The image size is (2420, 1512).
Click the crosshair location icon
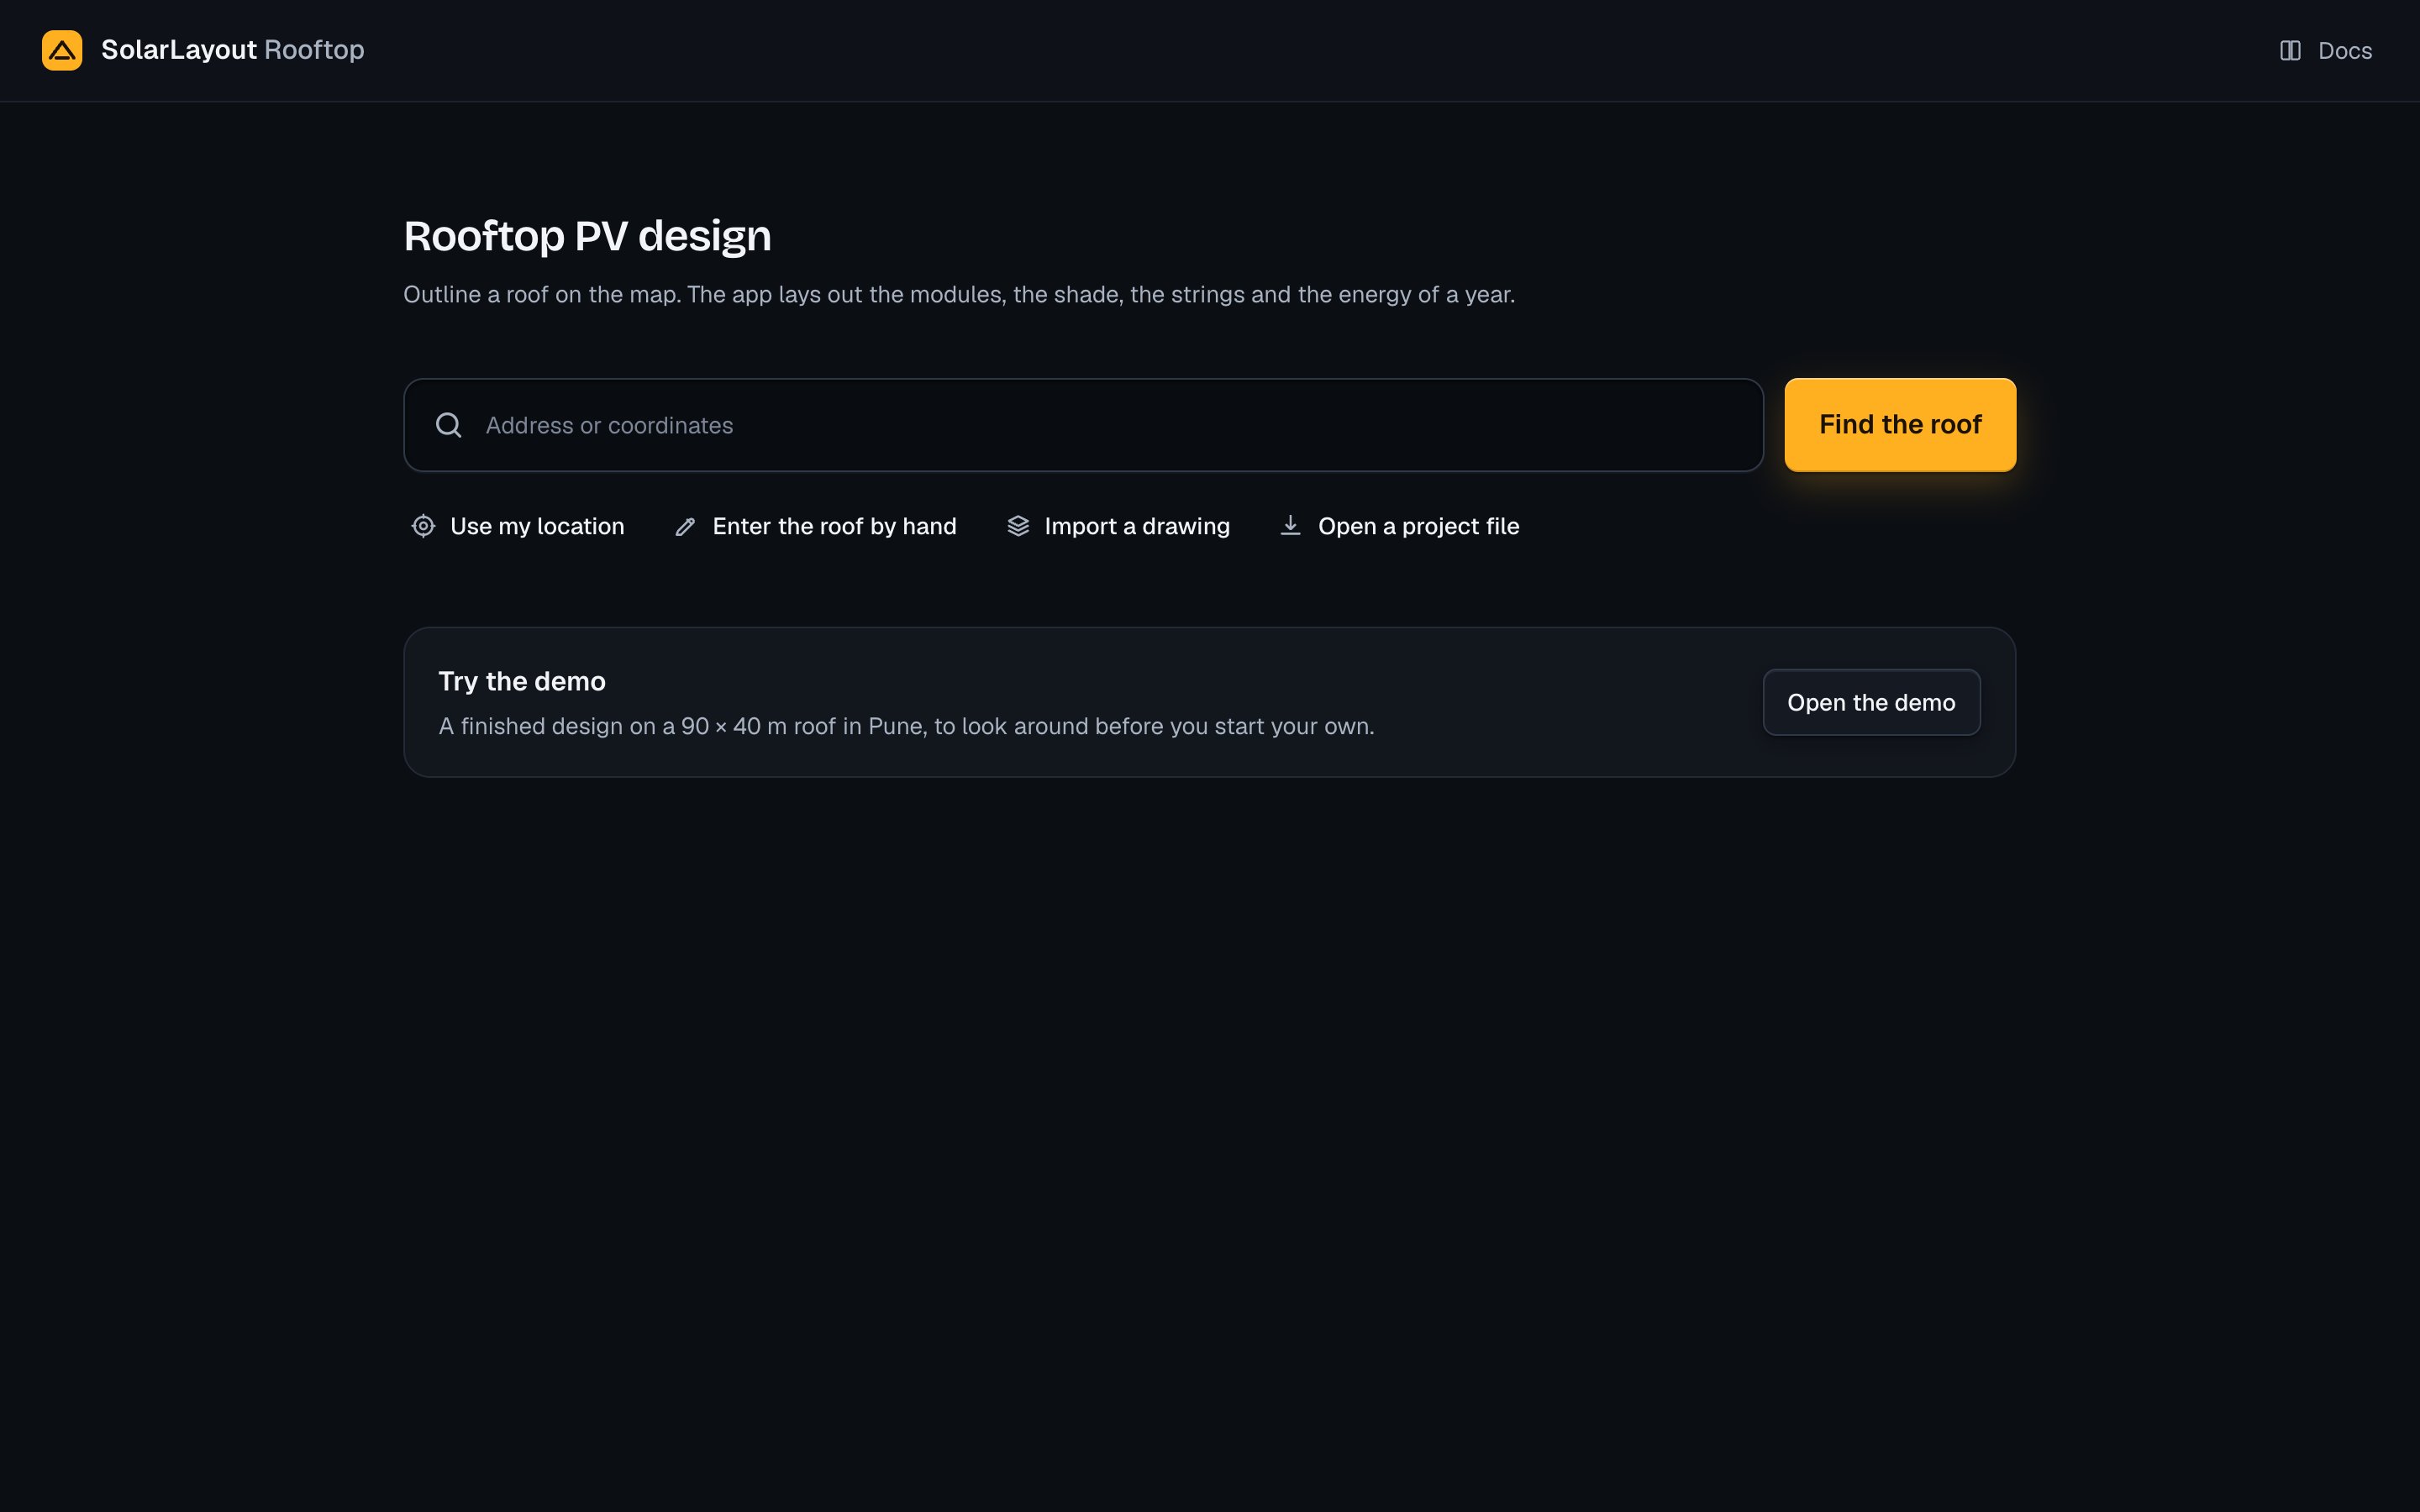click(x=423, y=526)
